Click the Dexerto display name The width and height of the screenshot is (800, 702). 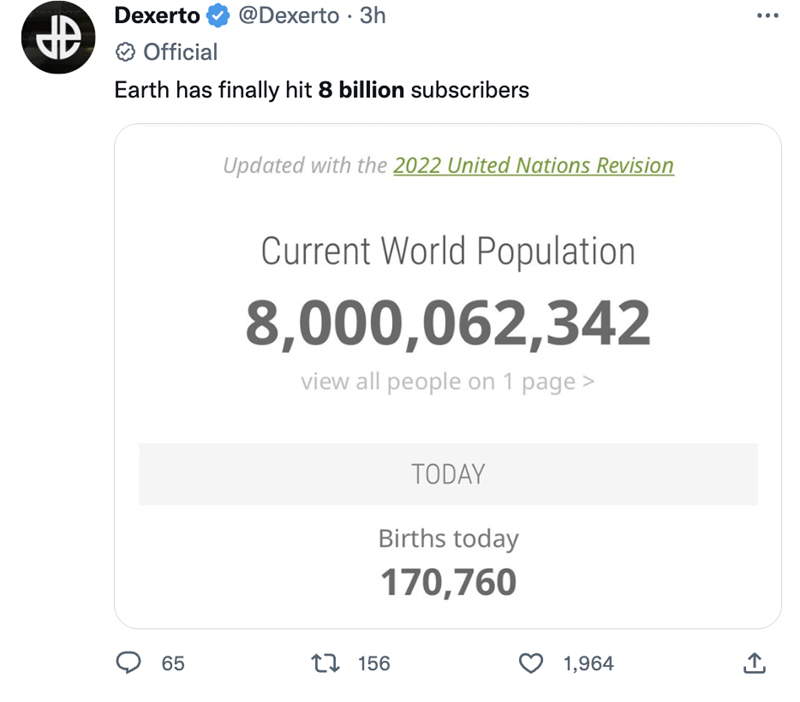click(157, 16)
